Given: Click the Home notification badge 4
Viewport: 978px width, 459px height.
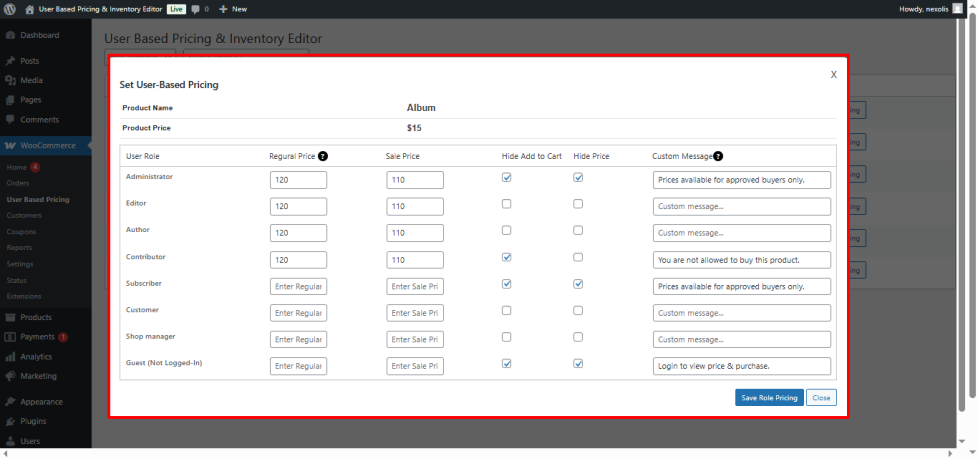Looking at the screenshot, I should click(x=35, y=167).
